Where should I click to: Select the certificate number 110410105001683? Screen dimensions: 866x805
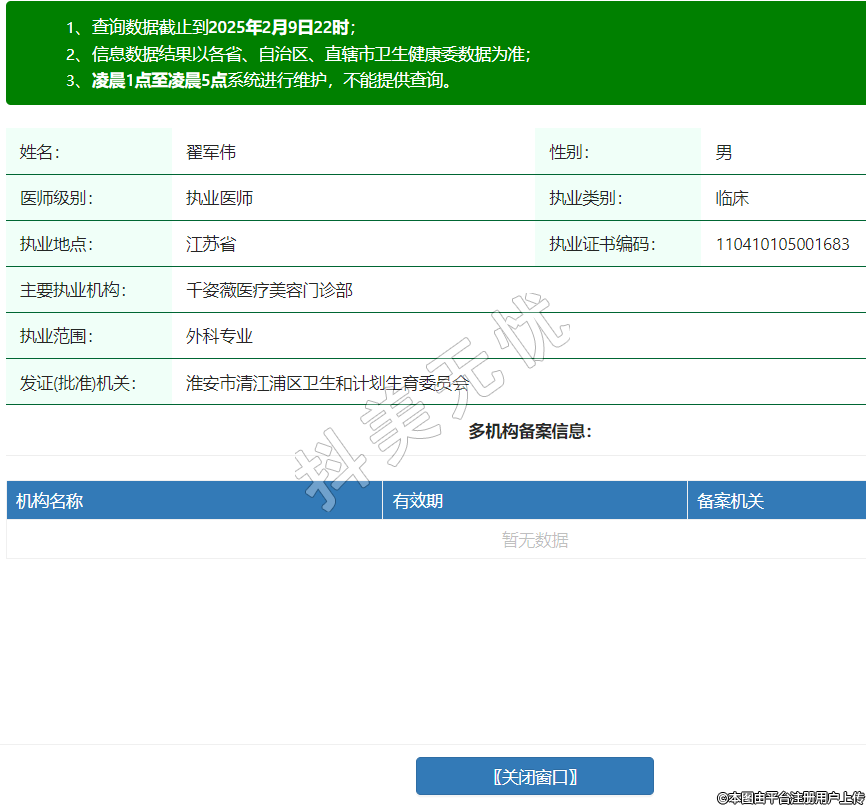782,244
